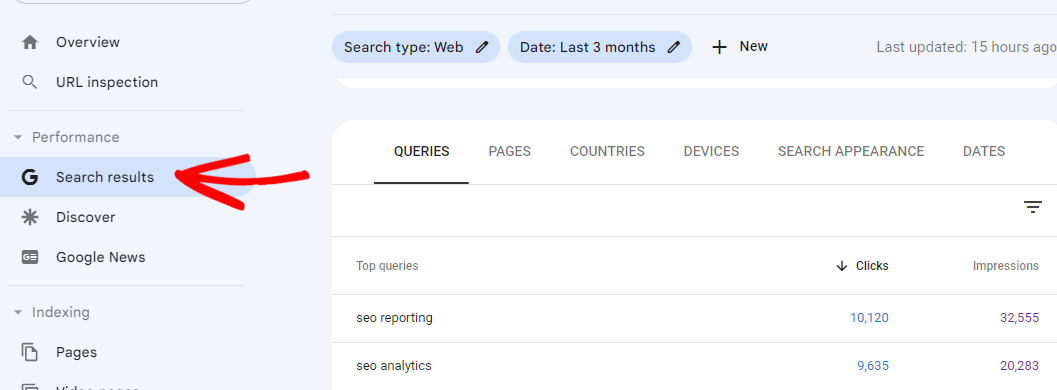
Task: Click the pencil icon on Date filter
Action: point(673,47)
